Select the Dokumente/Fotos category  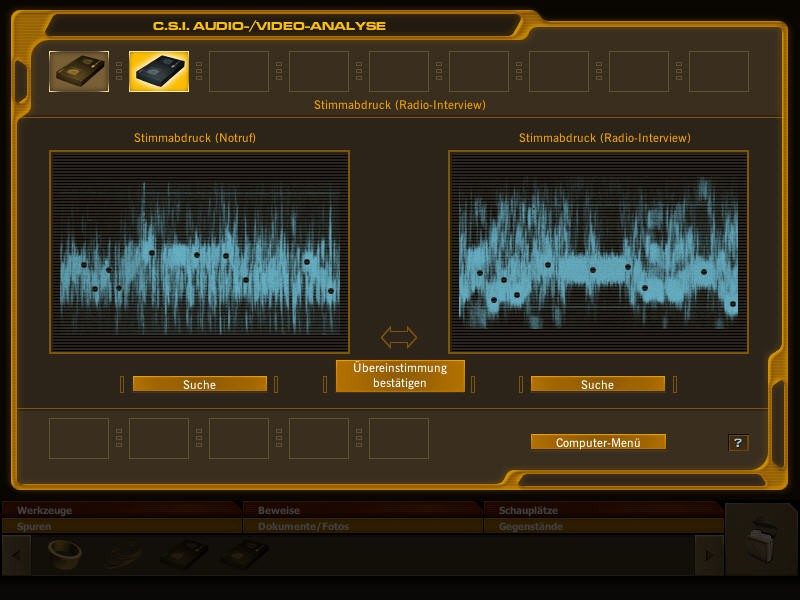coord(362,526)
